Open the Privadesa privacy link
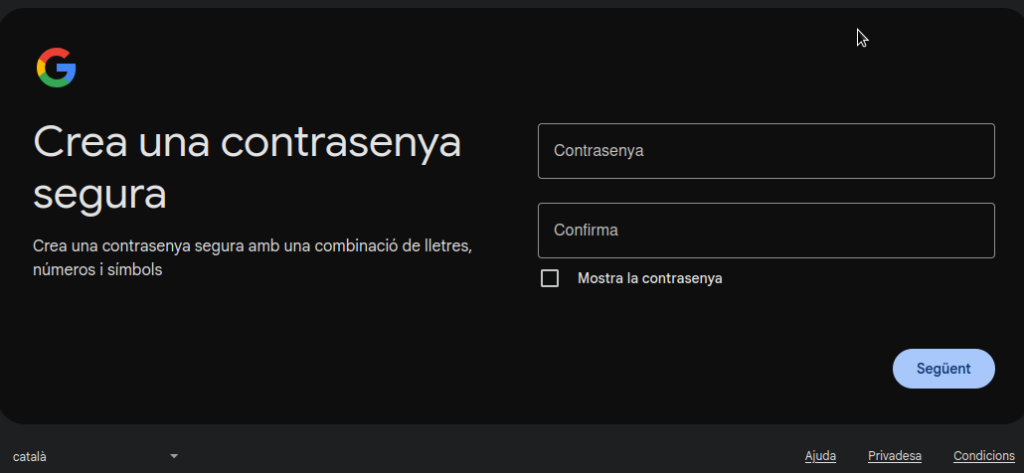 (x=894, y=456)
